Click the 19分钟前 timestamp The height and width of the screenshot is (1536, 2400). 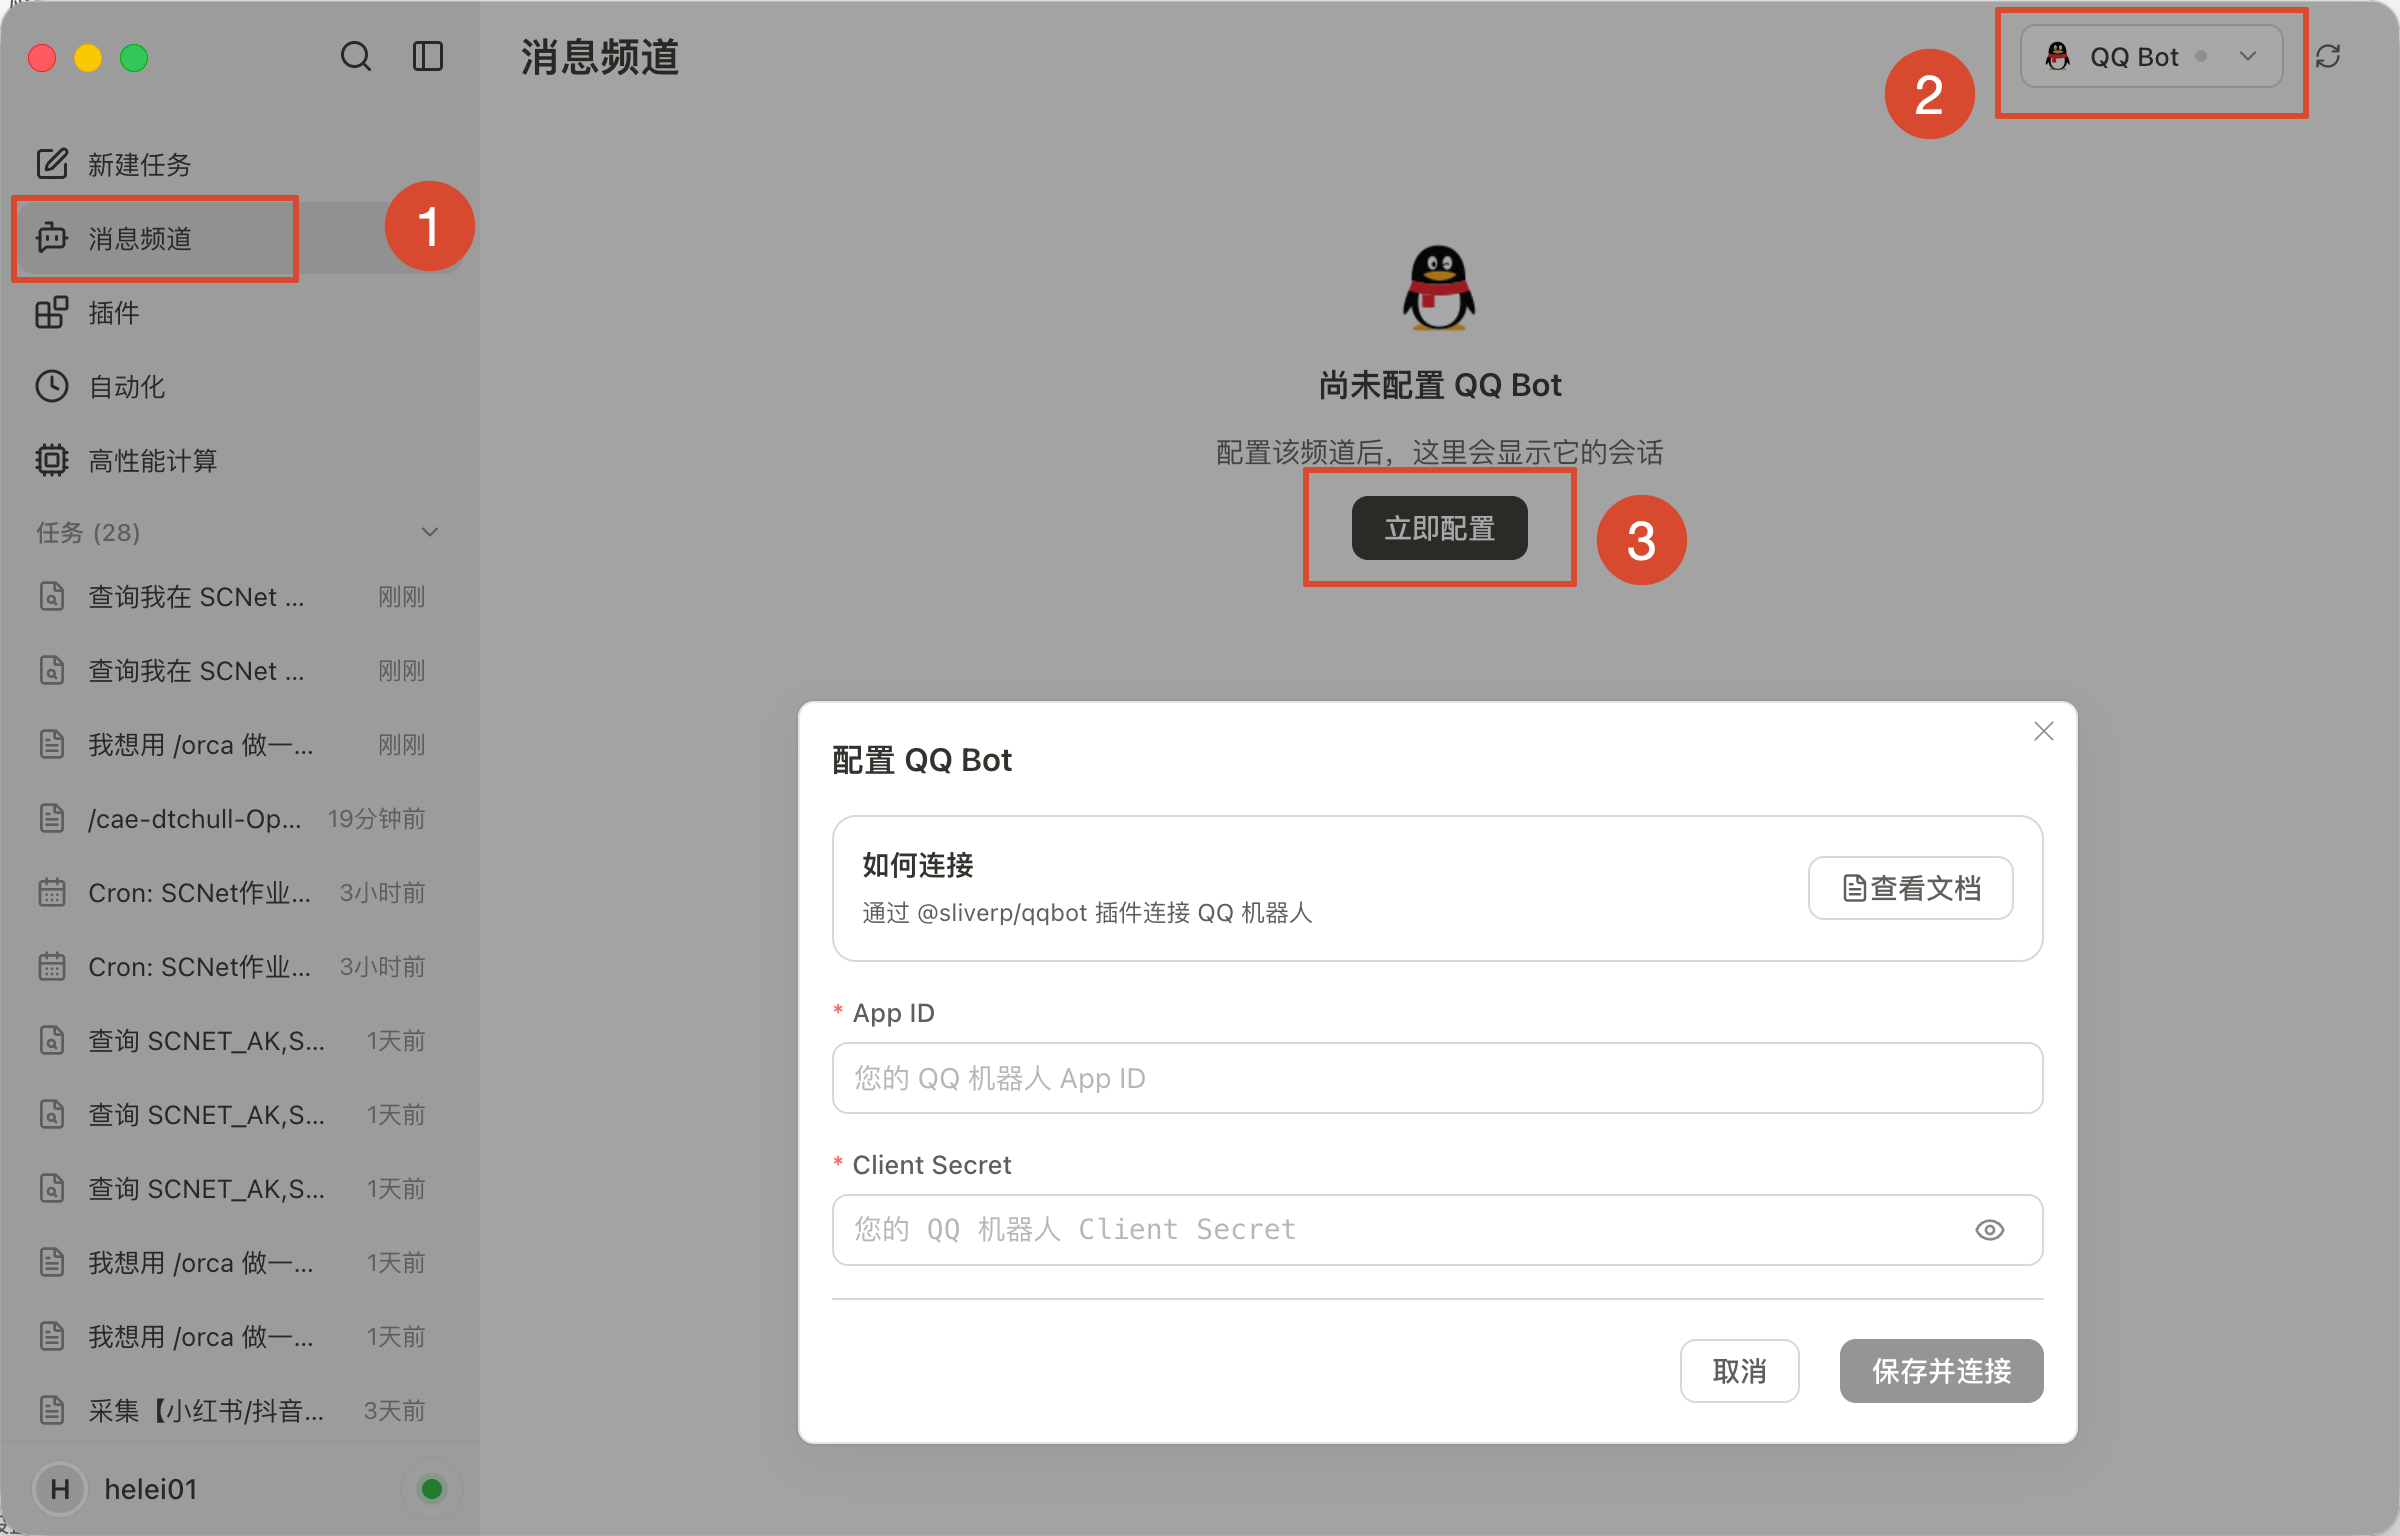tap(376, 819)
